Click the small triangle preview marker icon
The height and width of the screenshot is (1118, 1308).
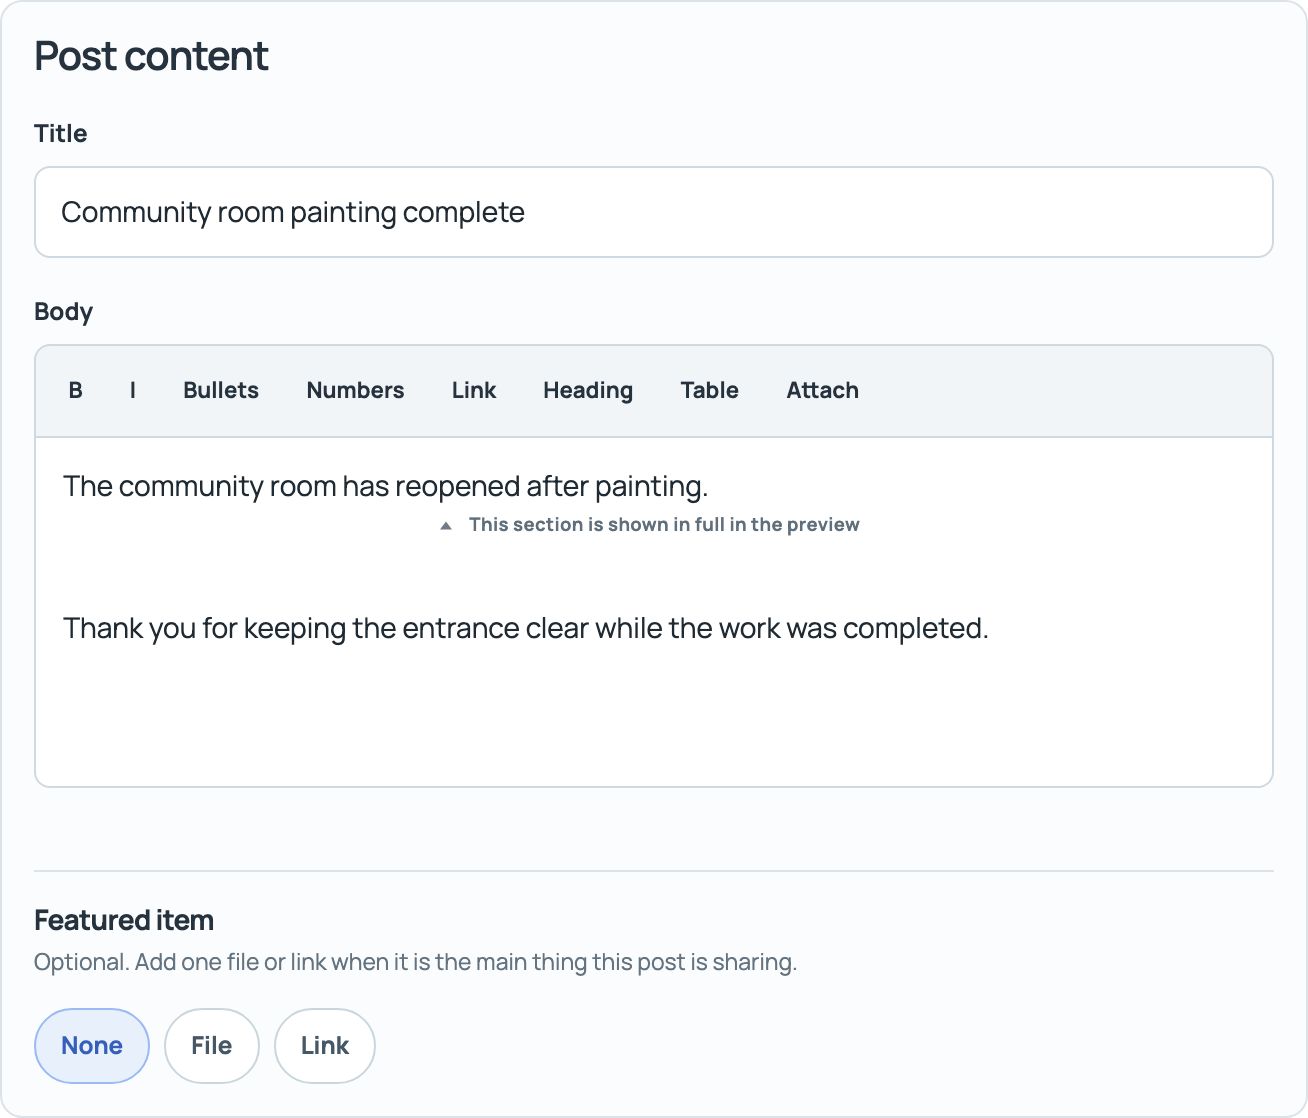446,525
